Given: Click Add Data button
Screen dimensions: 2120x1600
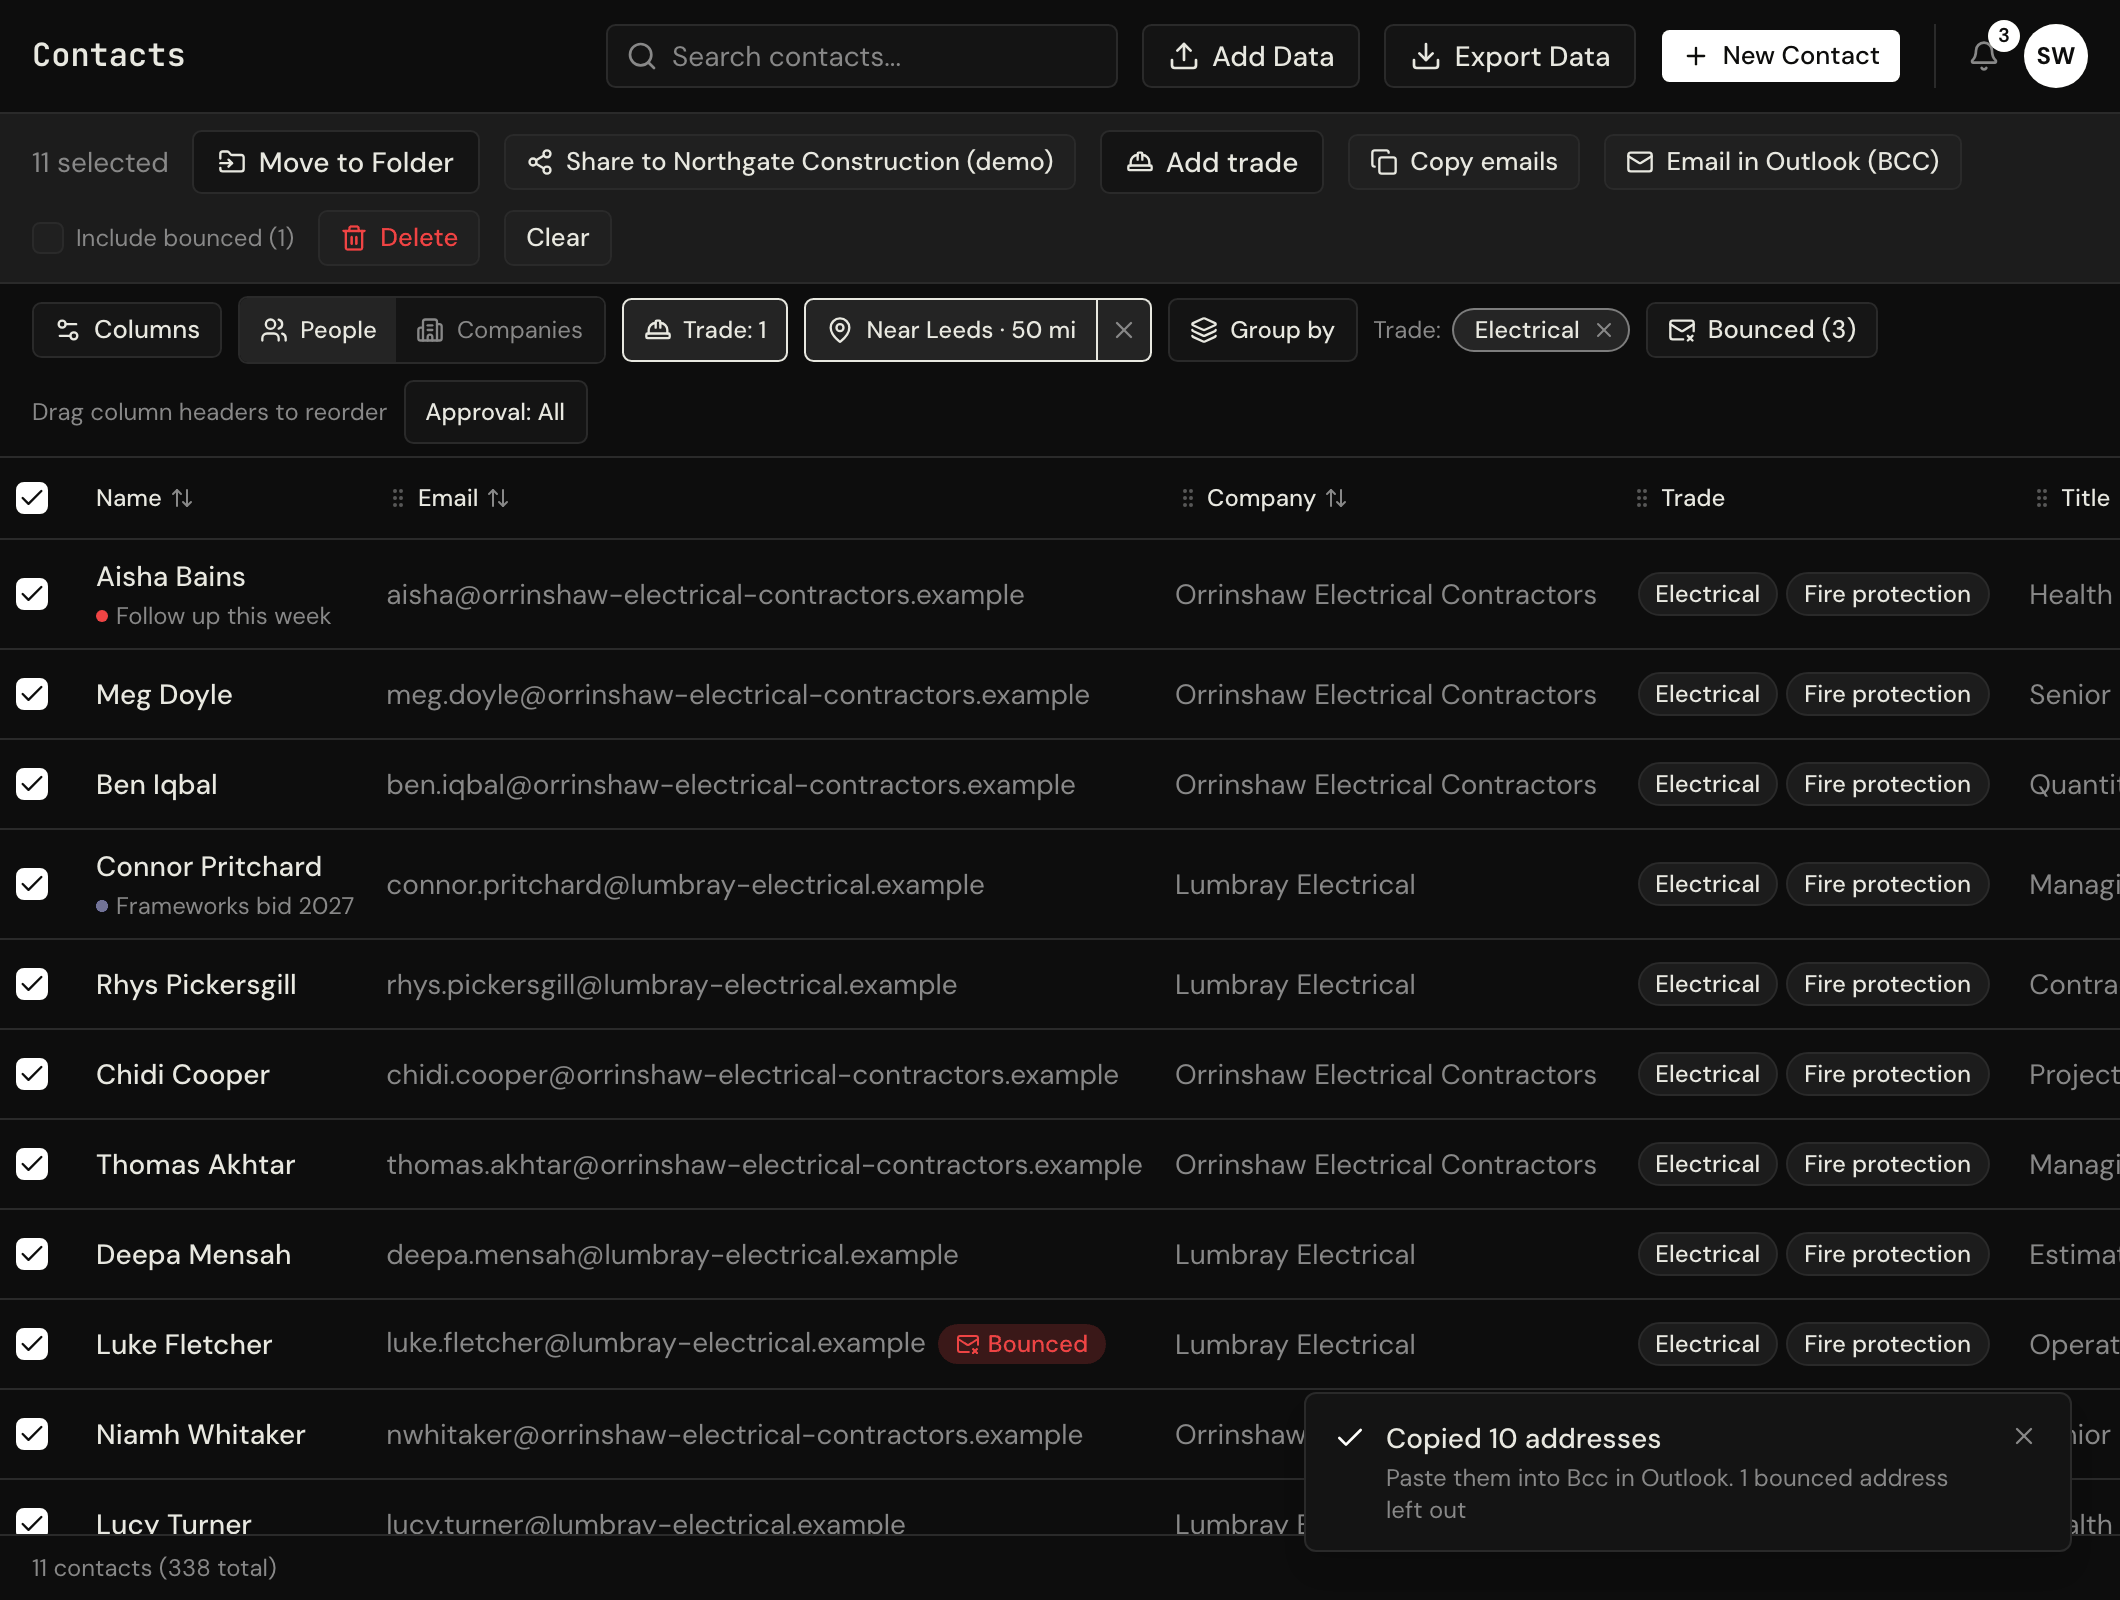Looking at the screenshot, I should click(1251, 56).
